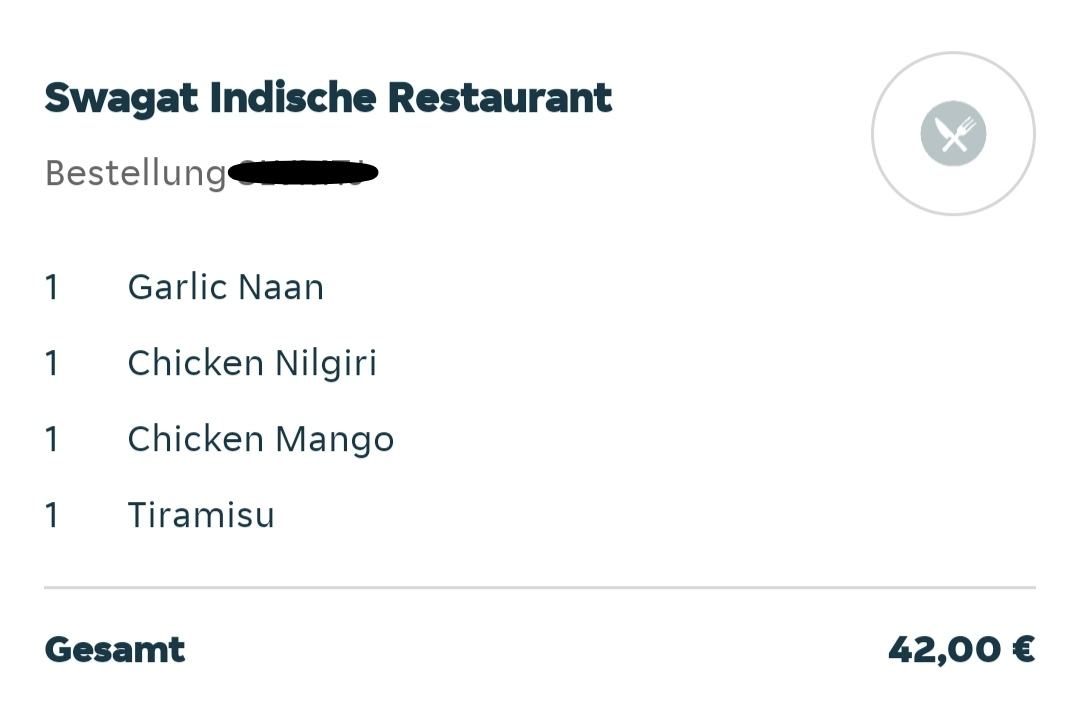Click the Gesamt total label

[x=115, y=649]
